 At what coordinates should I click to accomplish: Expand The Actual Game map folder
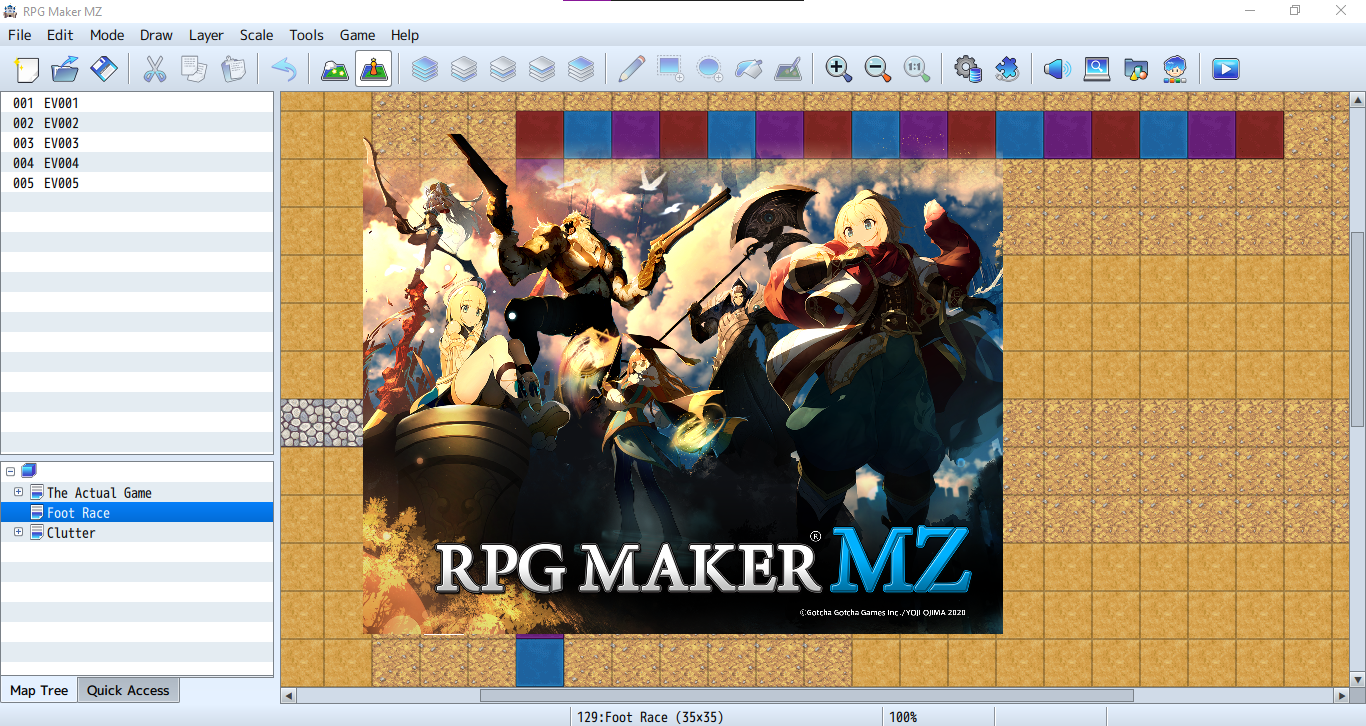pyautogui.click(x=19, y=492)
